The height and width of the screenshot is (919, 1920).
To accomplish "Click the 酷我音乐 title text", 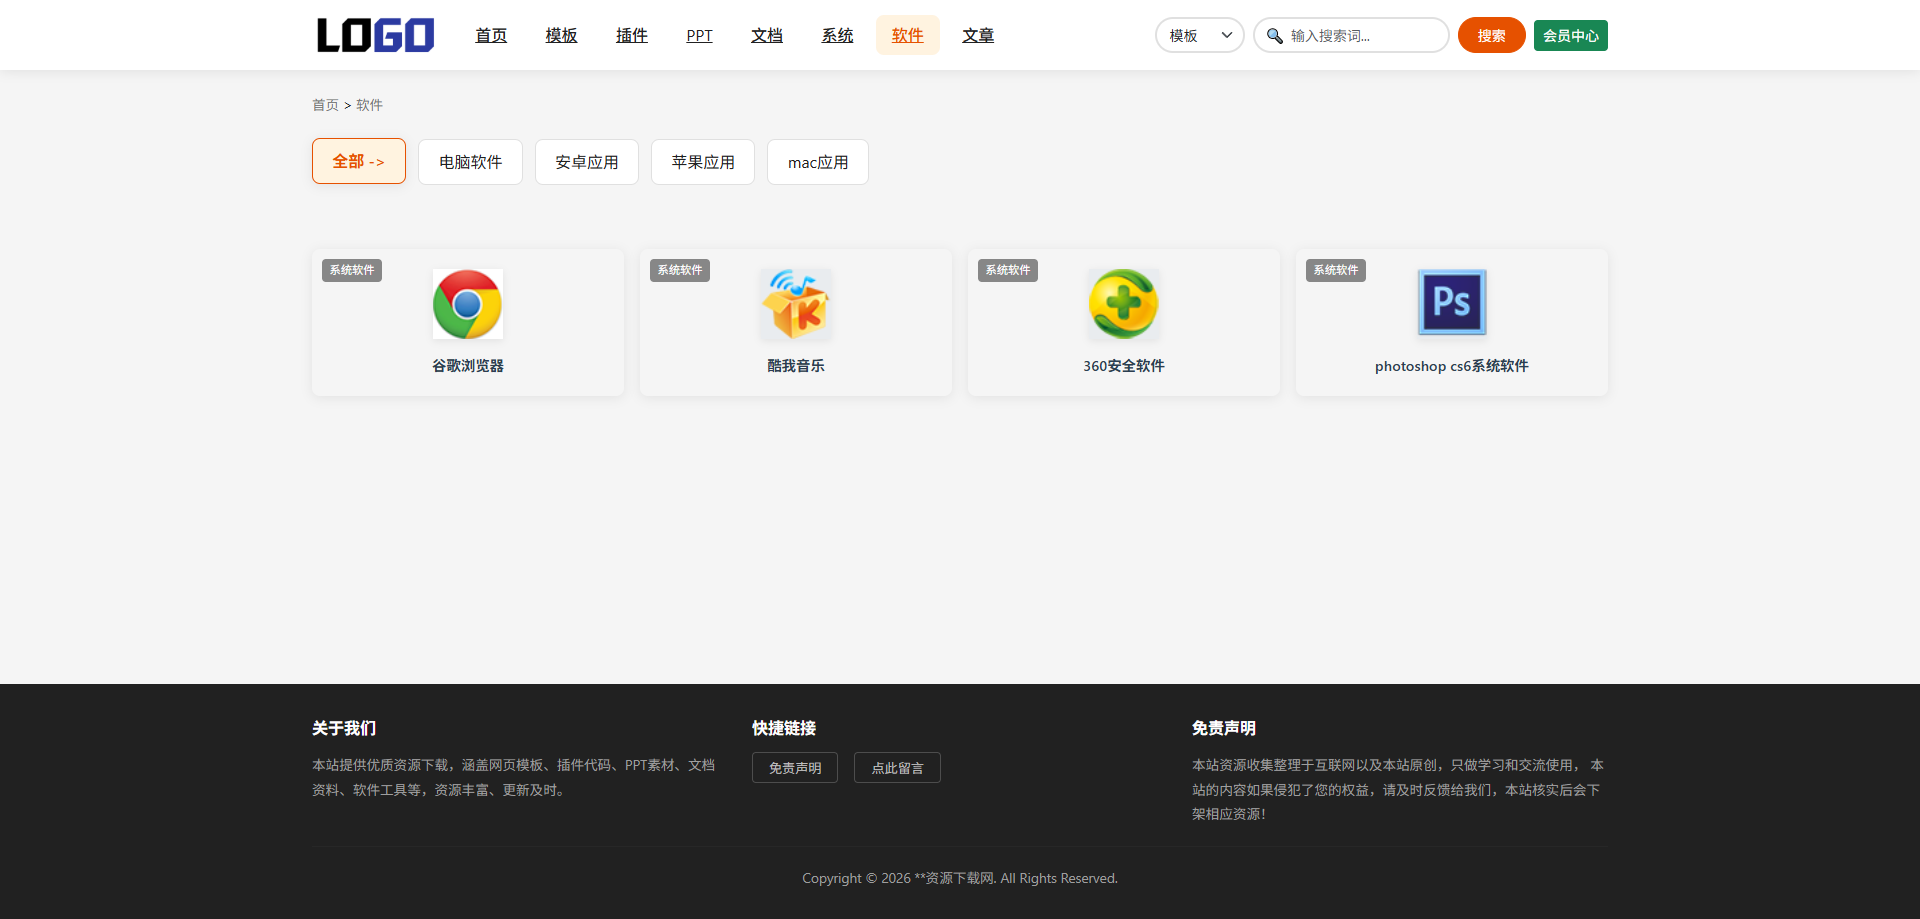I will coord(796,366).
